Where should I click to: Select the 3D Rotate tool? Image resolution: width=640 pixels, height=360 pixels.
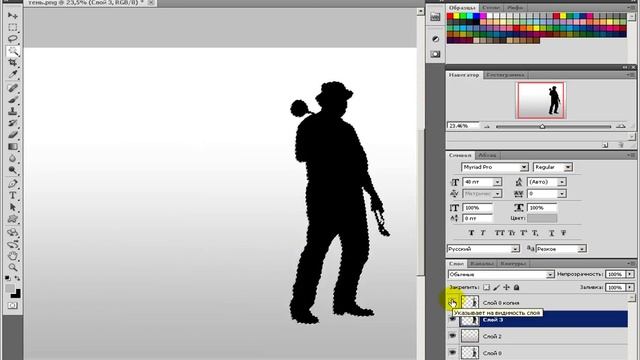coord(13,233)
